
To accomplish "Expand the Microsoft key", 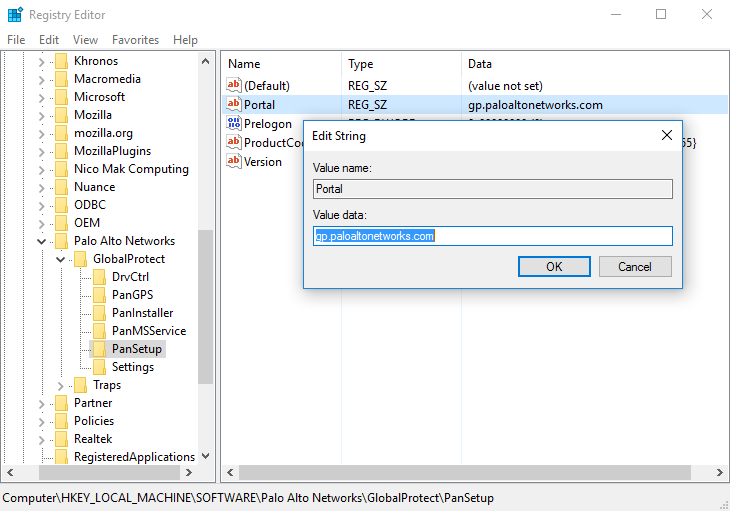I will coord(41,98).
